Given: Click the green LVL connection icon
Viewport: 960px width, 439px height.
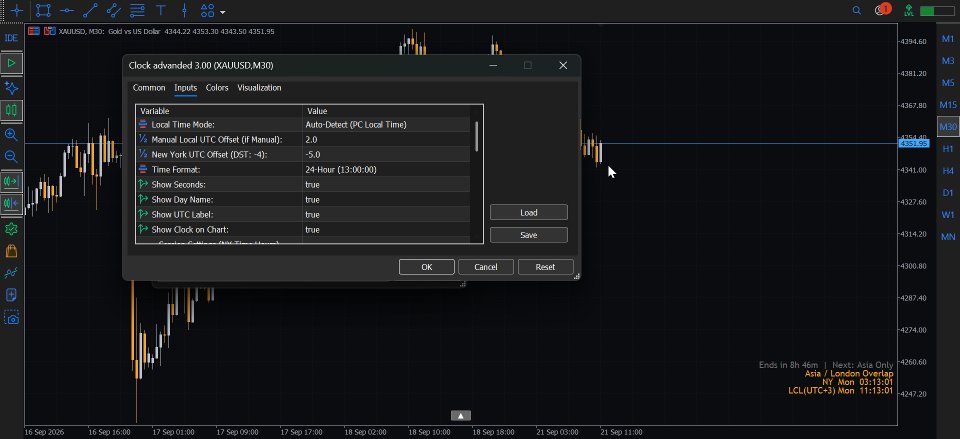Looking at the screenshot, I should (909, 10).
